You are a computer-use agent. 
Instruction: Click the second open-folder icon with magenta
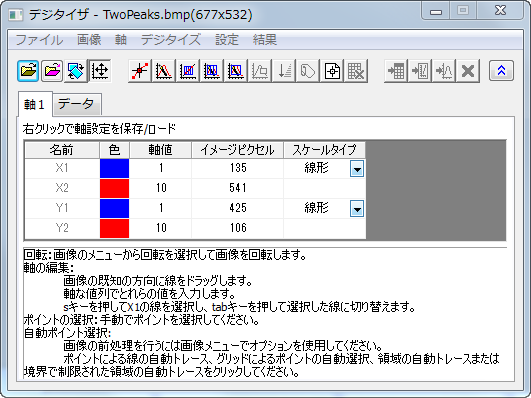(52, 71)
